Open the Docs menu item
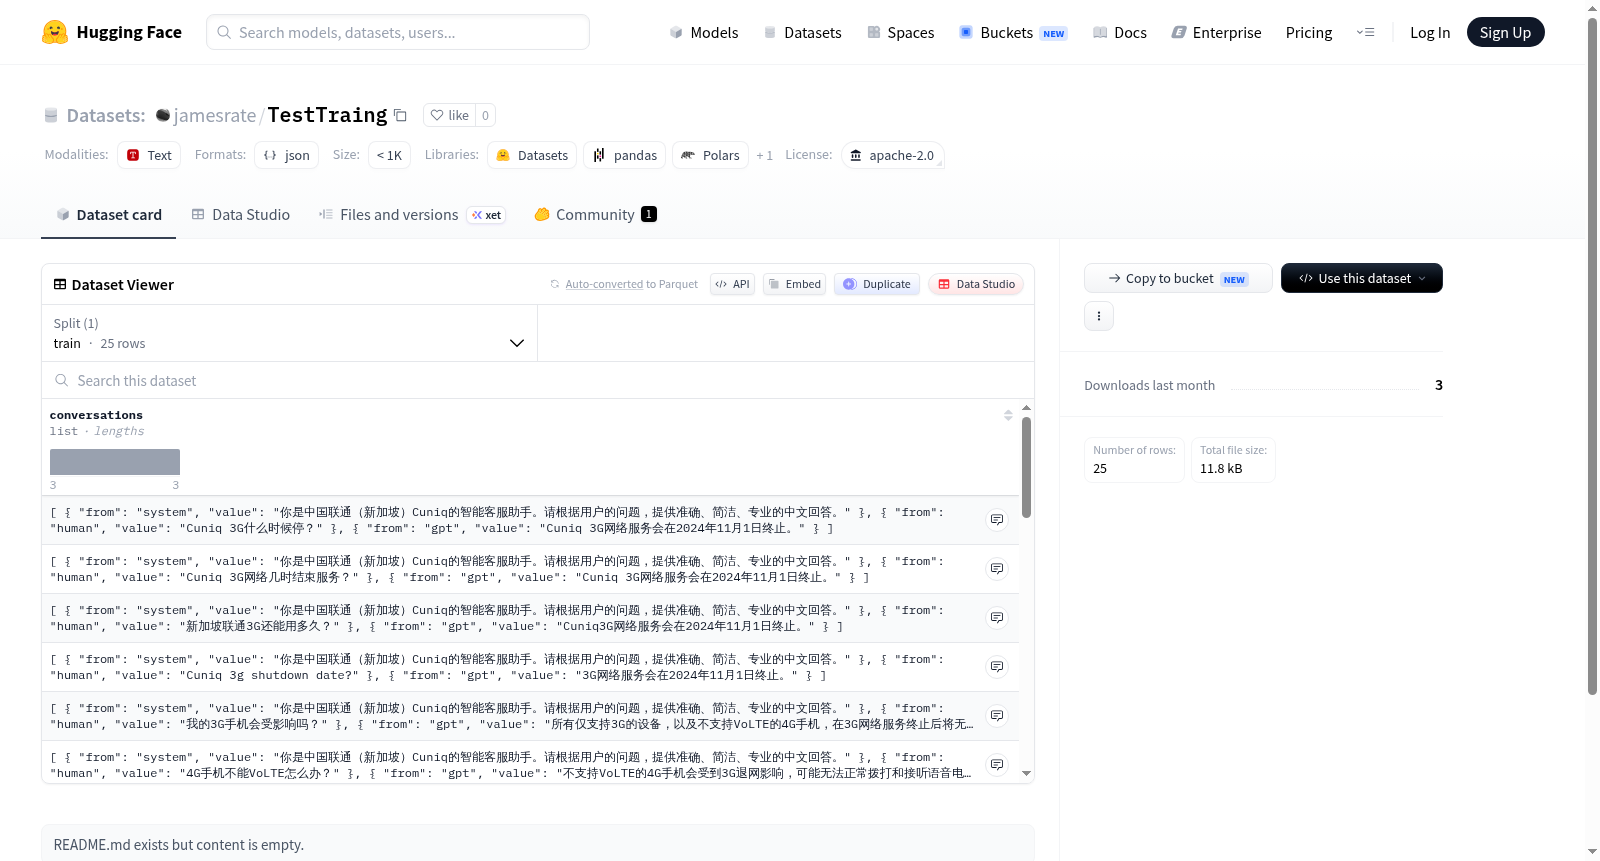 pyautogui.click(x=1120, y=32)
